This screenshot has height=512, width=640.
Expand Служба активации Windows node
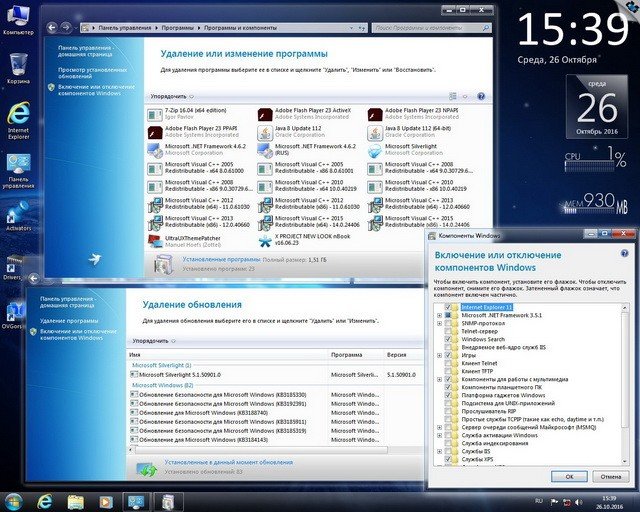(440, 435)
